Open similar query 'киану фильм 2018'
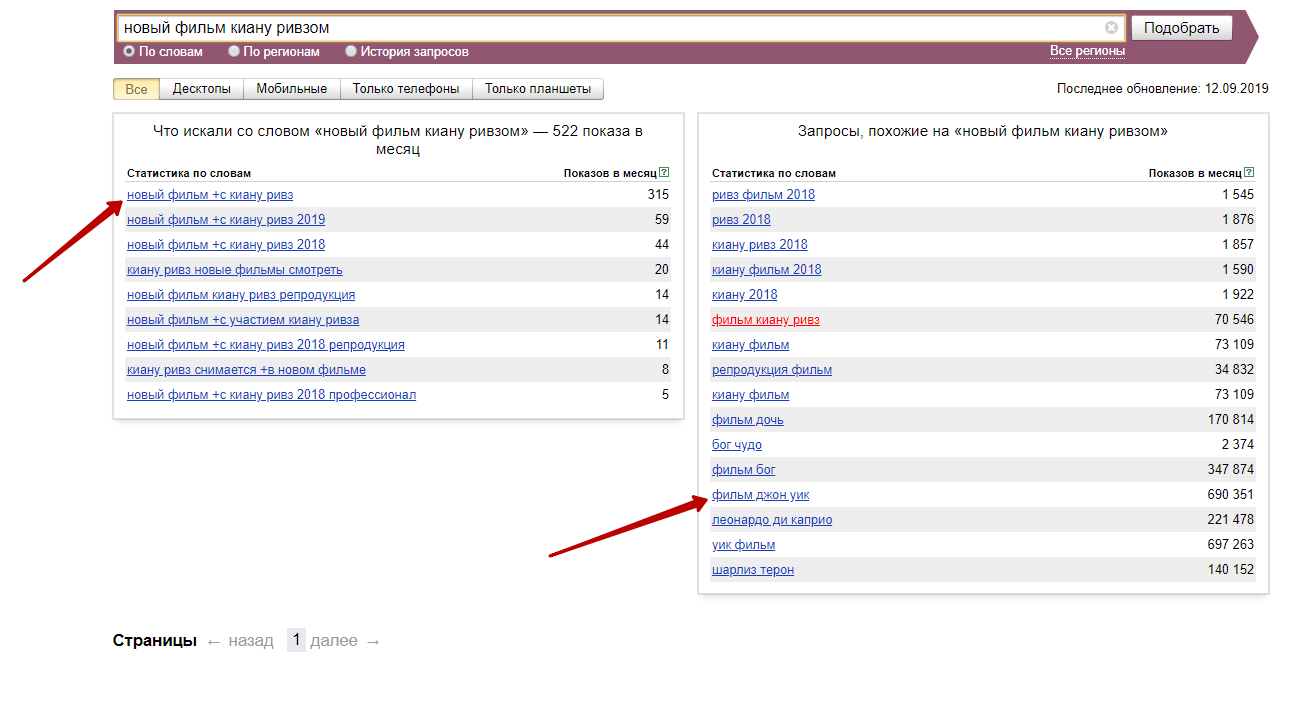Image resolution: width=1299 pixels, height=702 pixels. (x=767, y=270)
